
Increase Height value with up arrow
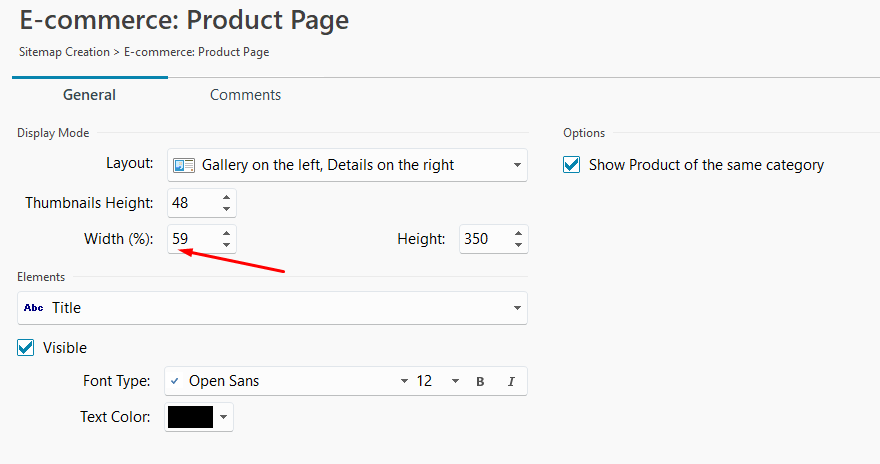click(518, 233)
